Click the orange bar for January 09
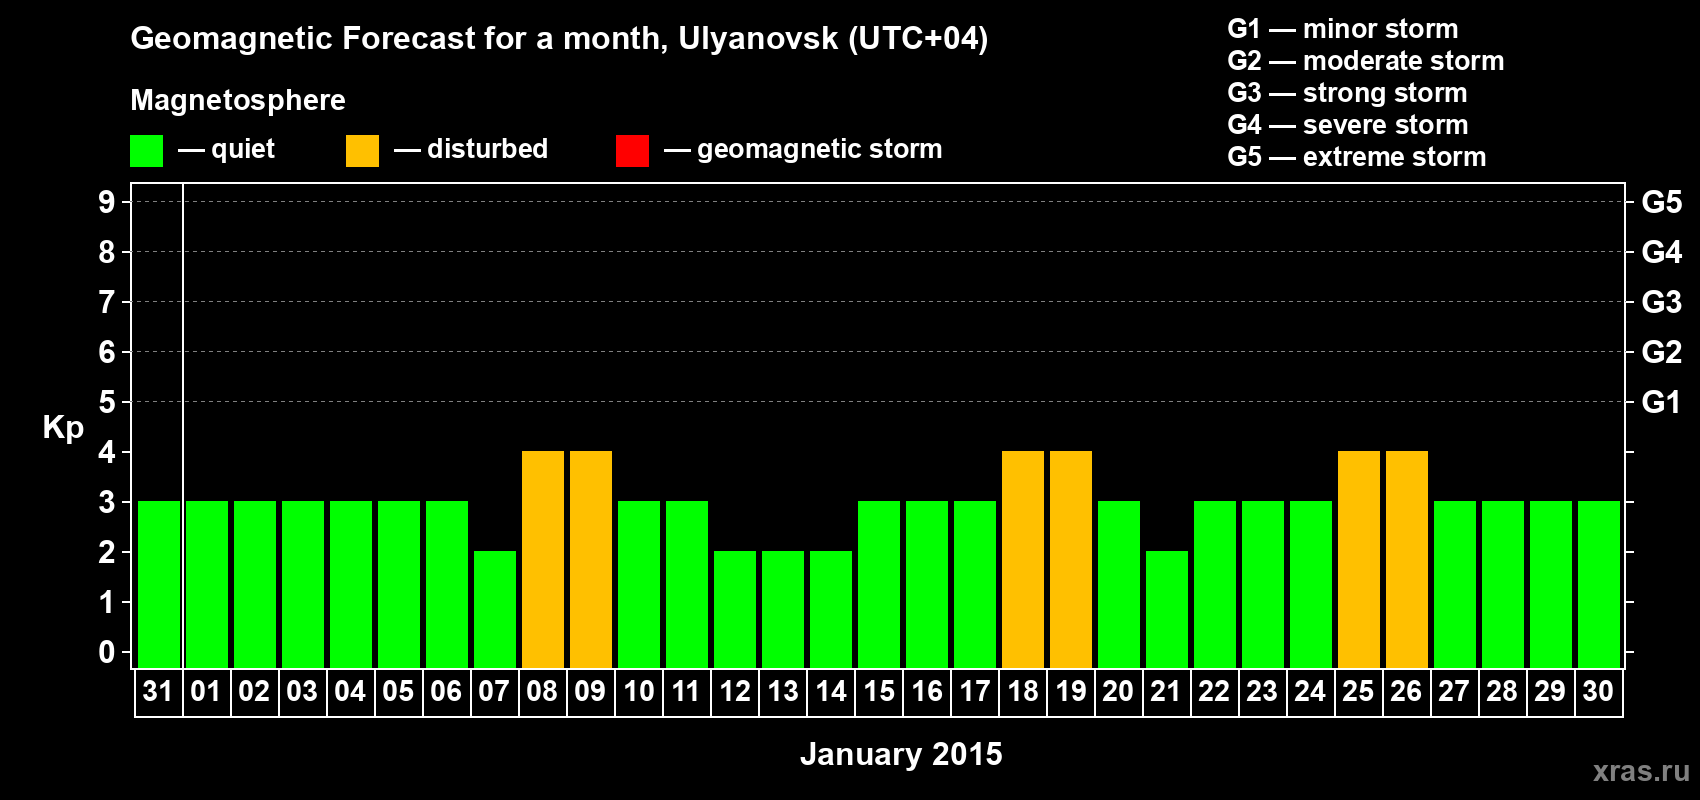The height and width of the screenshot is (800, 1700). click(x=591, y=559)
